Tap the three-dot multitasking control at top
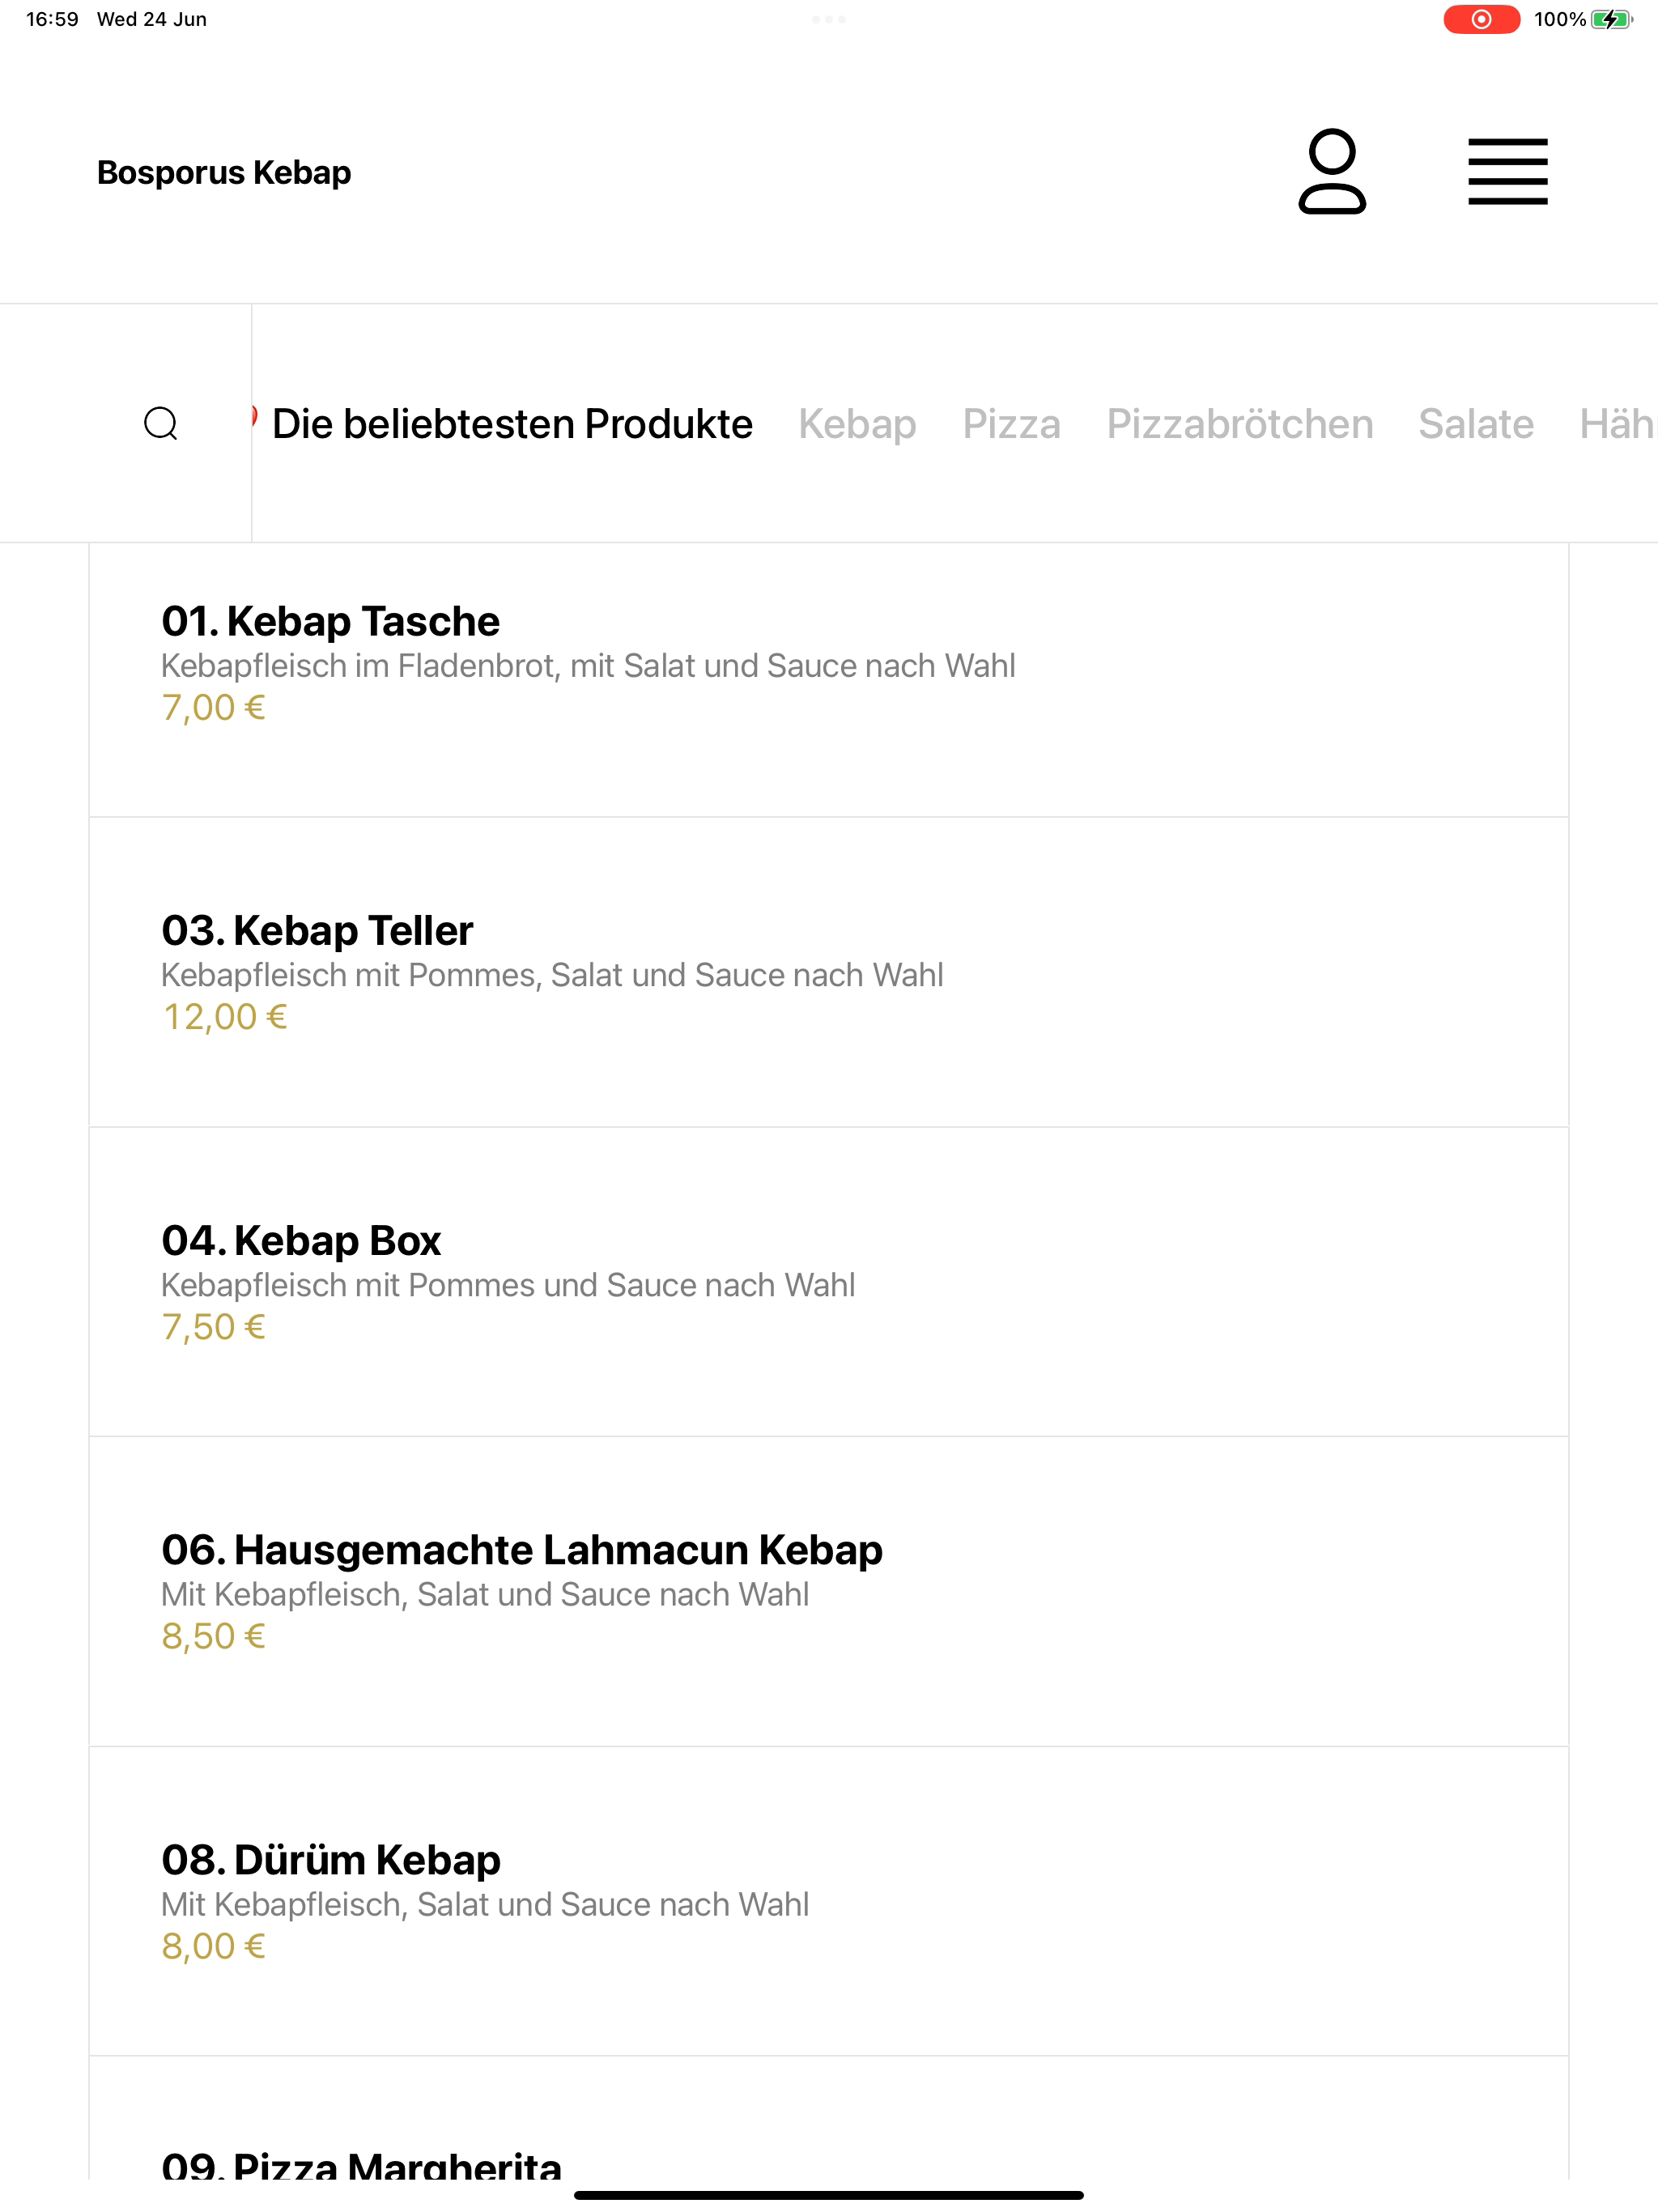This screenshot has height=2212, width=1658. tap(829, 19)
